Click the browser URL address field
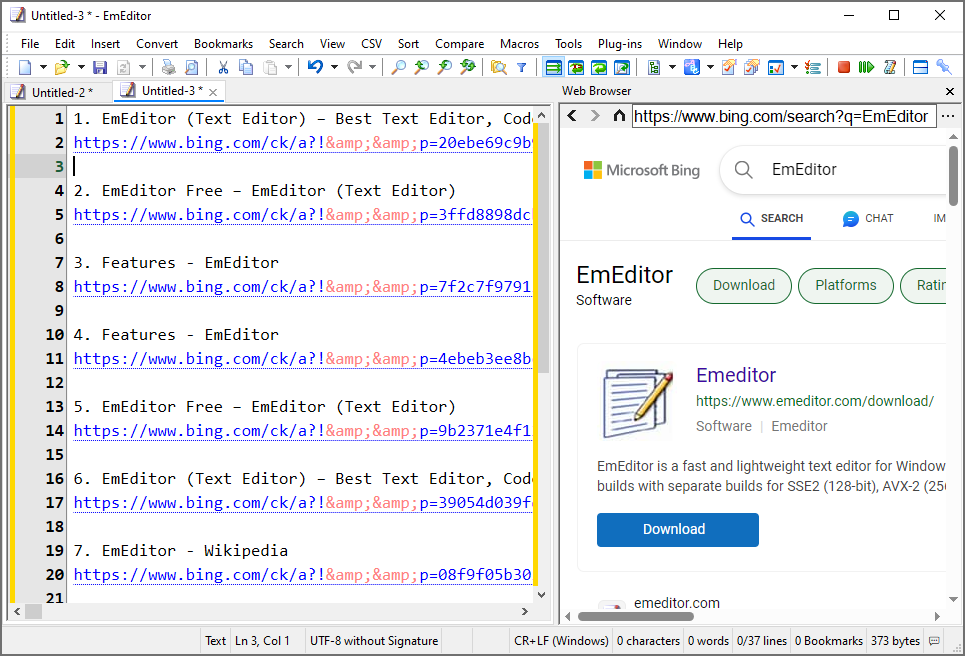This screenshot has height=656, width=965. (x=784, y=116)
